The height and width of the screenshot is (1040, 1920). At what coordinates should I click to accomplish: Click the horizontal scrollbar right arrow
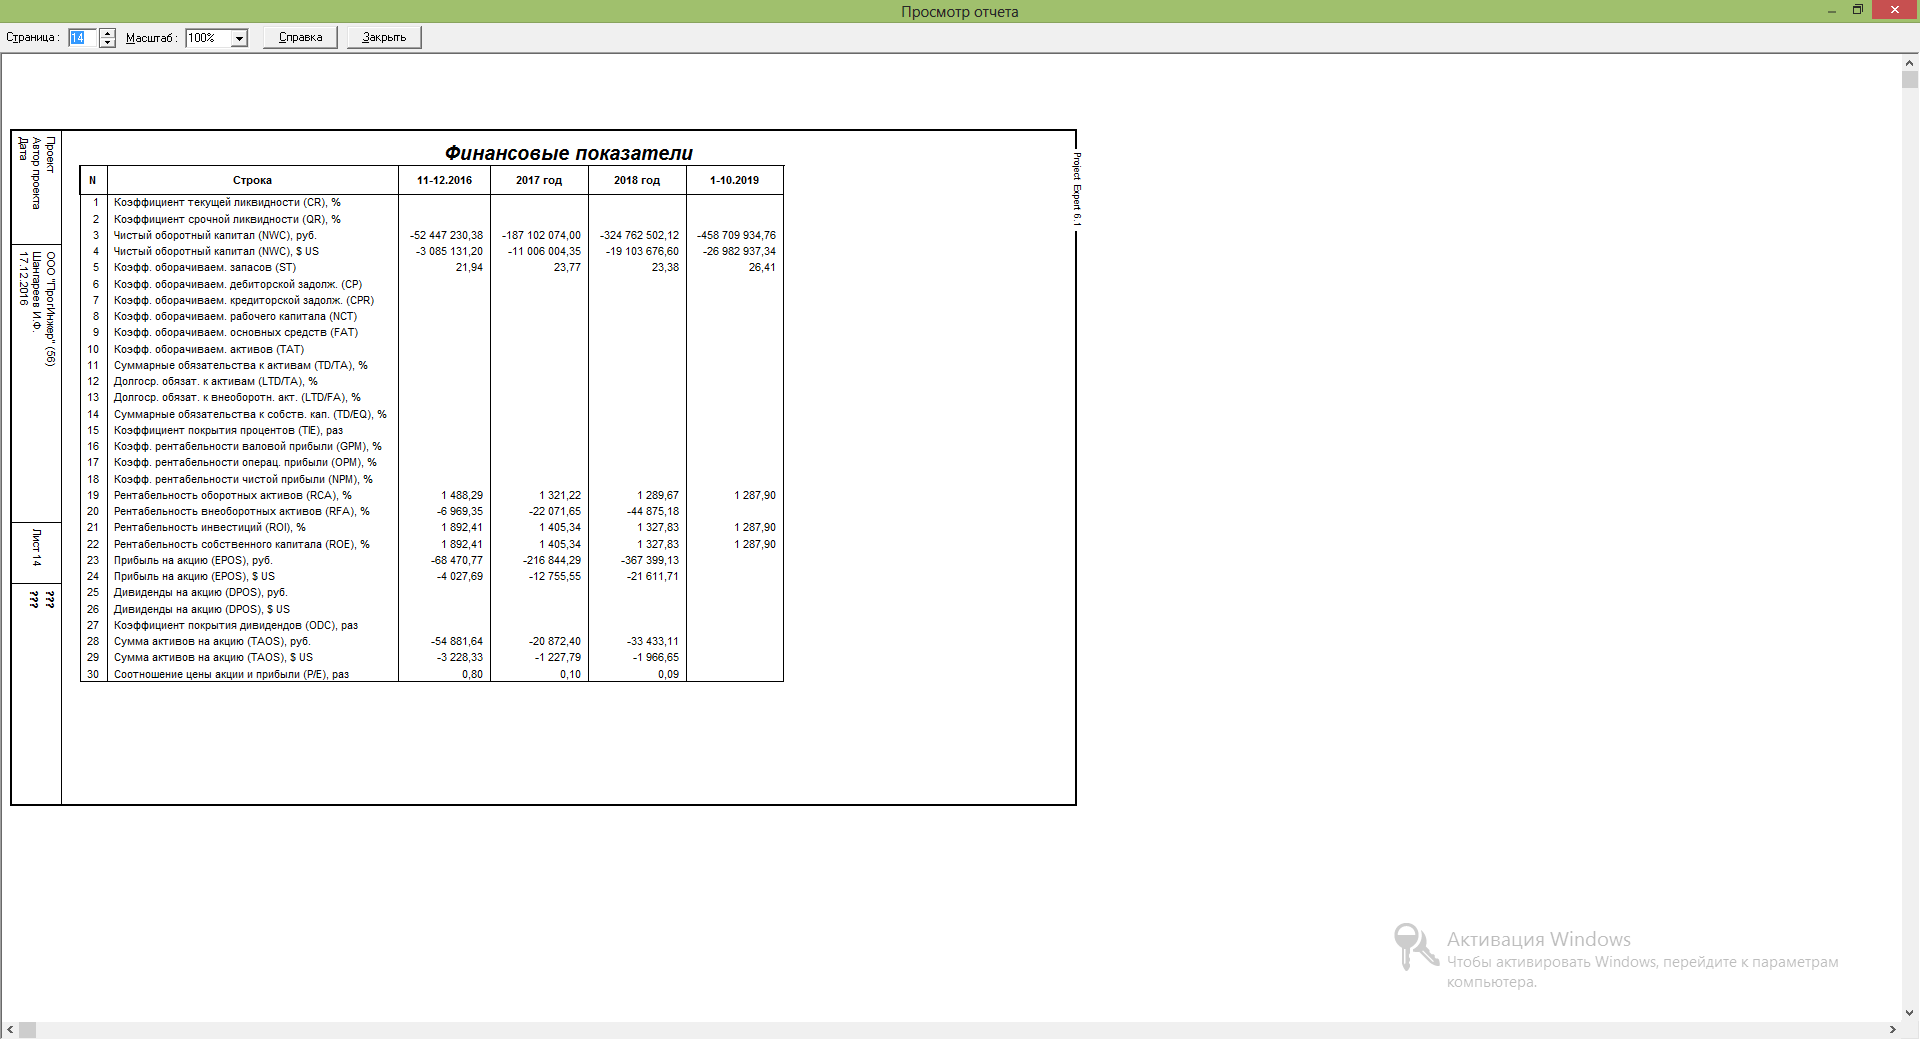click(x=1892, y=1030)
